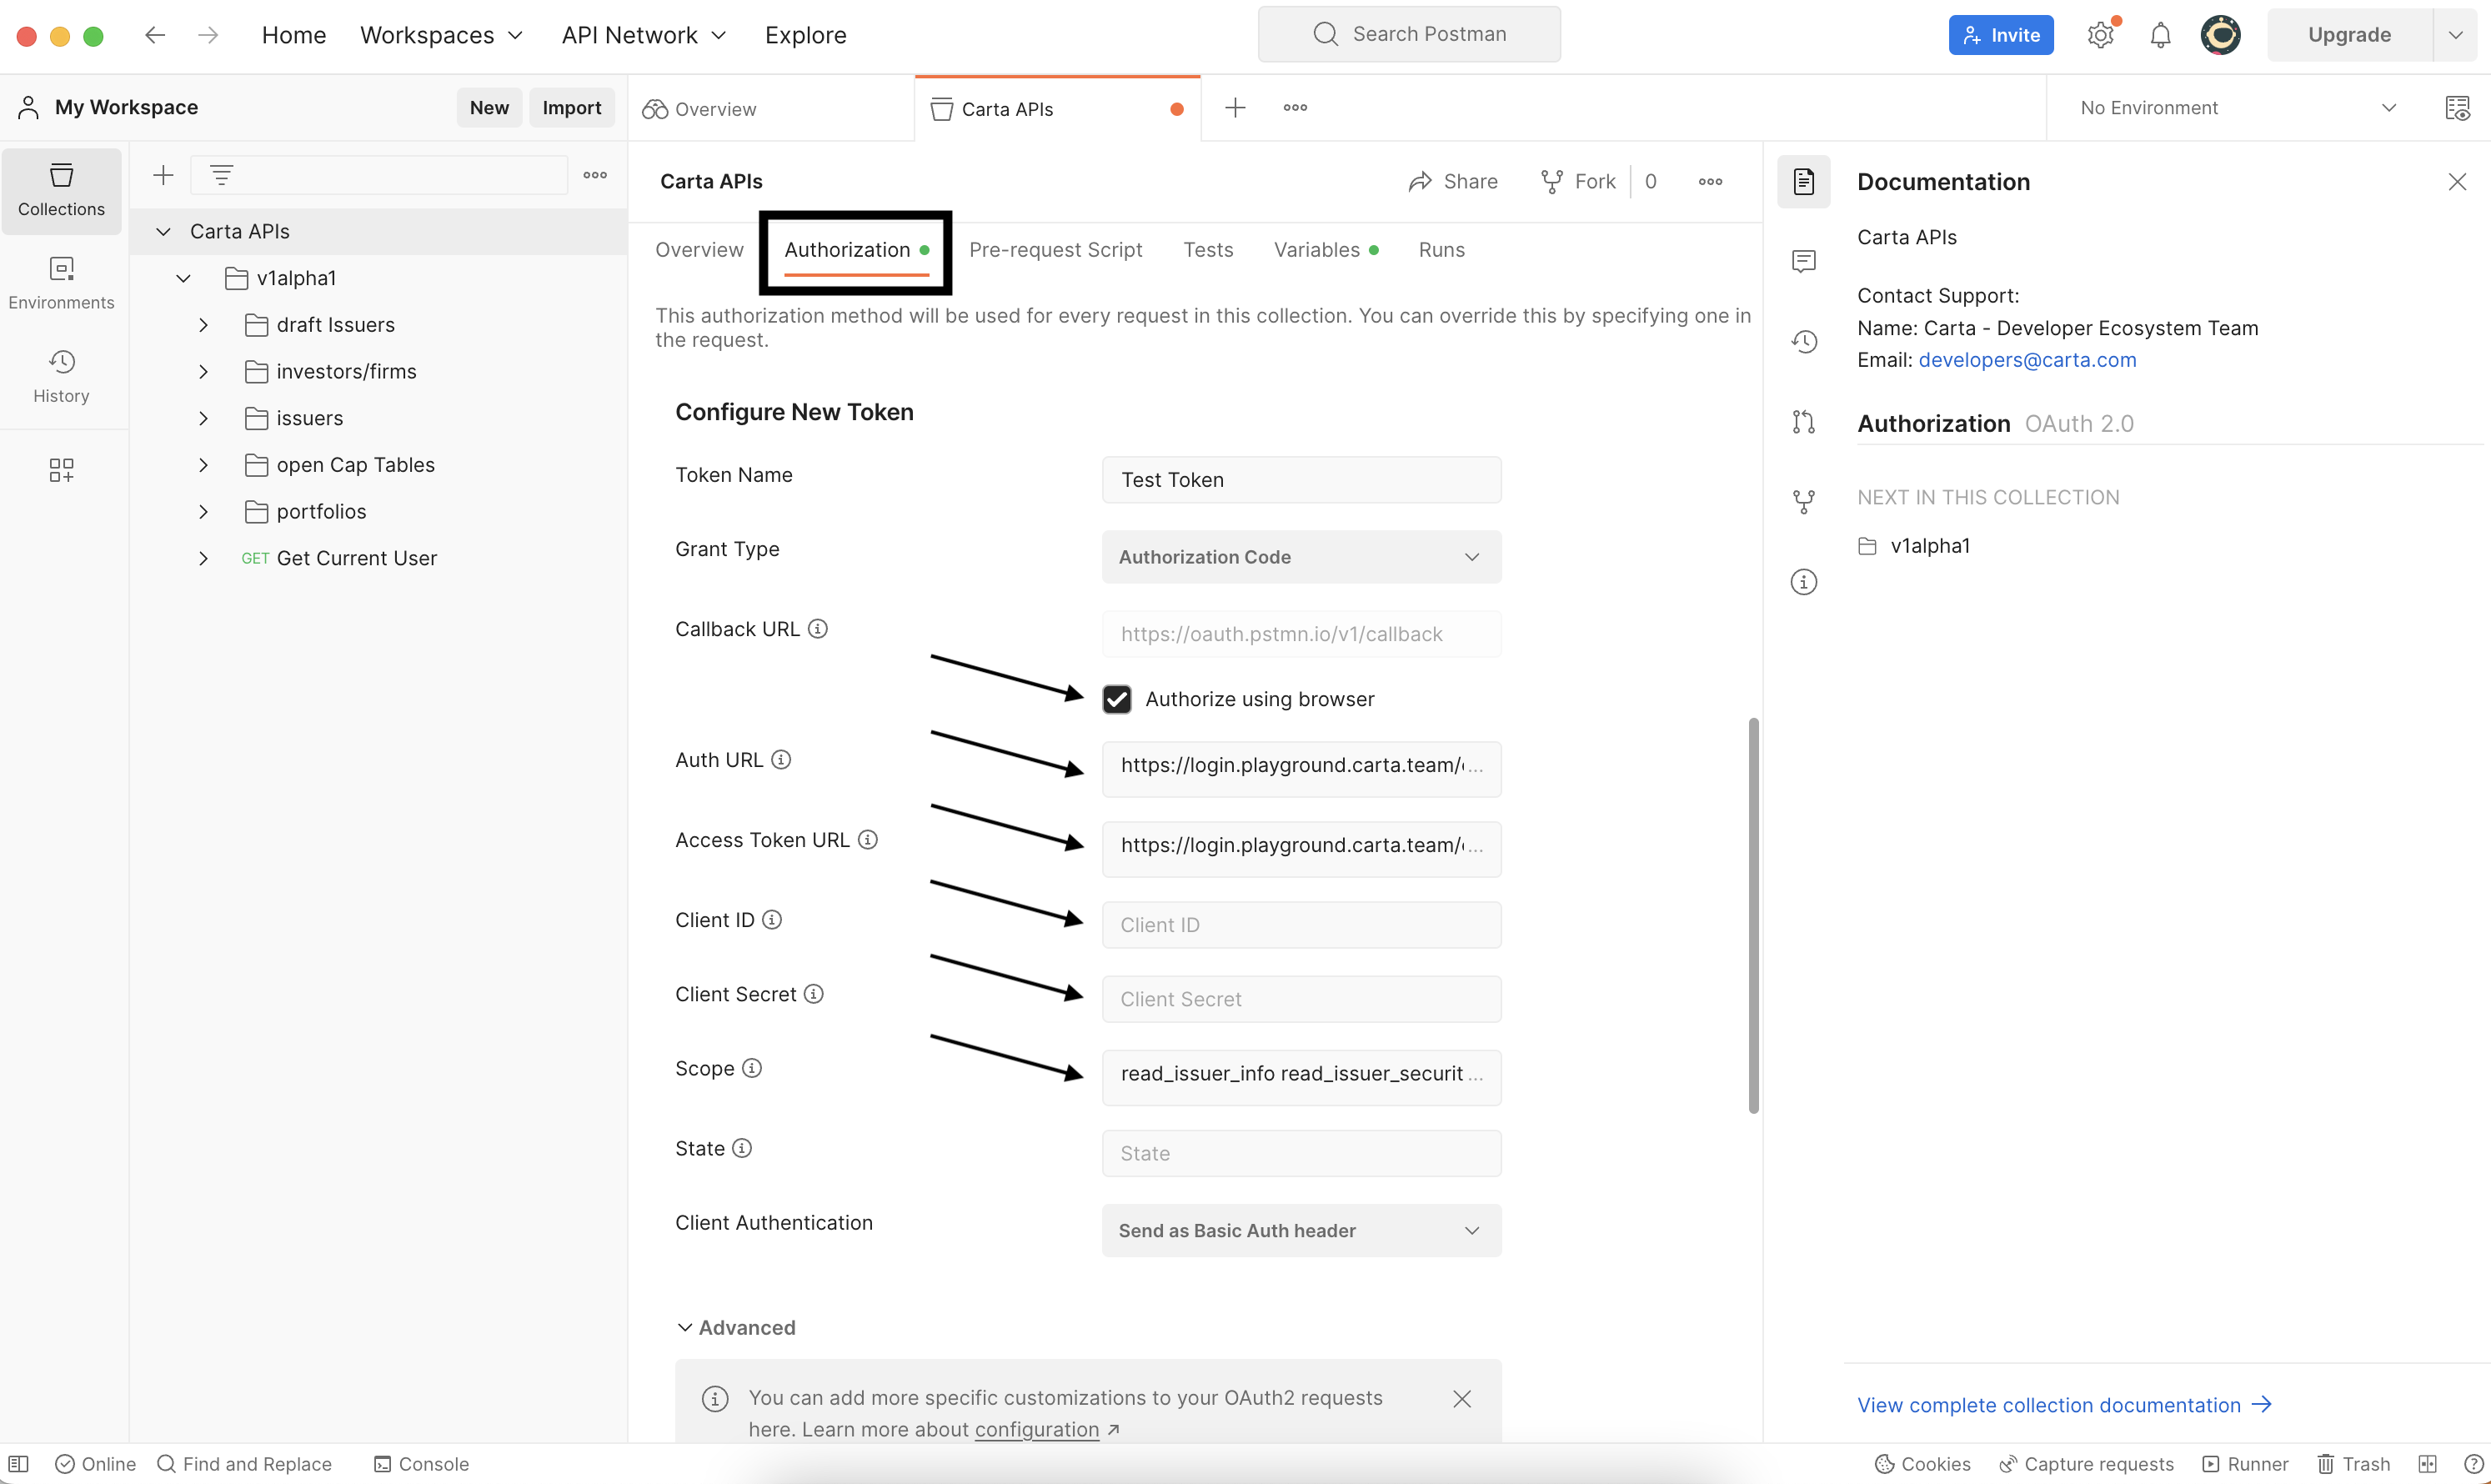
Task: Open Client Authentication dropdown
Action: [1300, 1230]
